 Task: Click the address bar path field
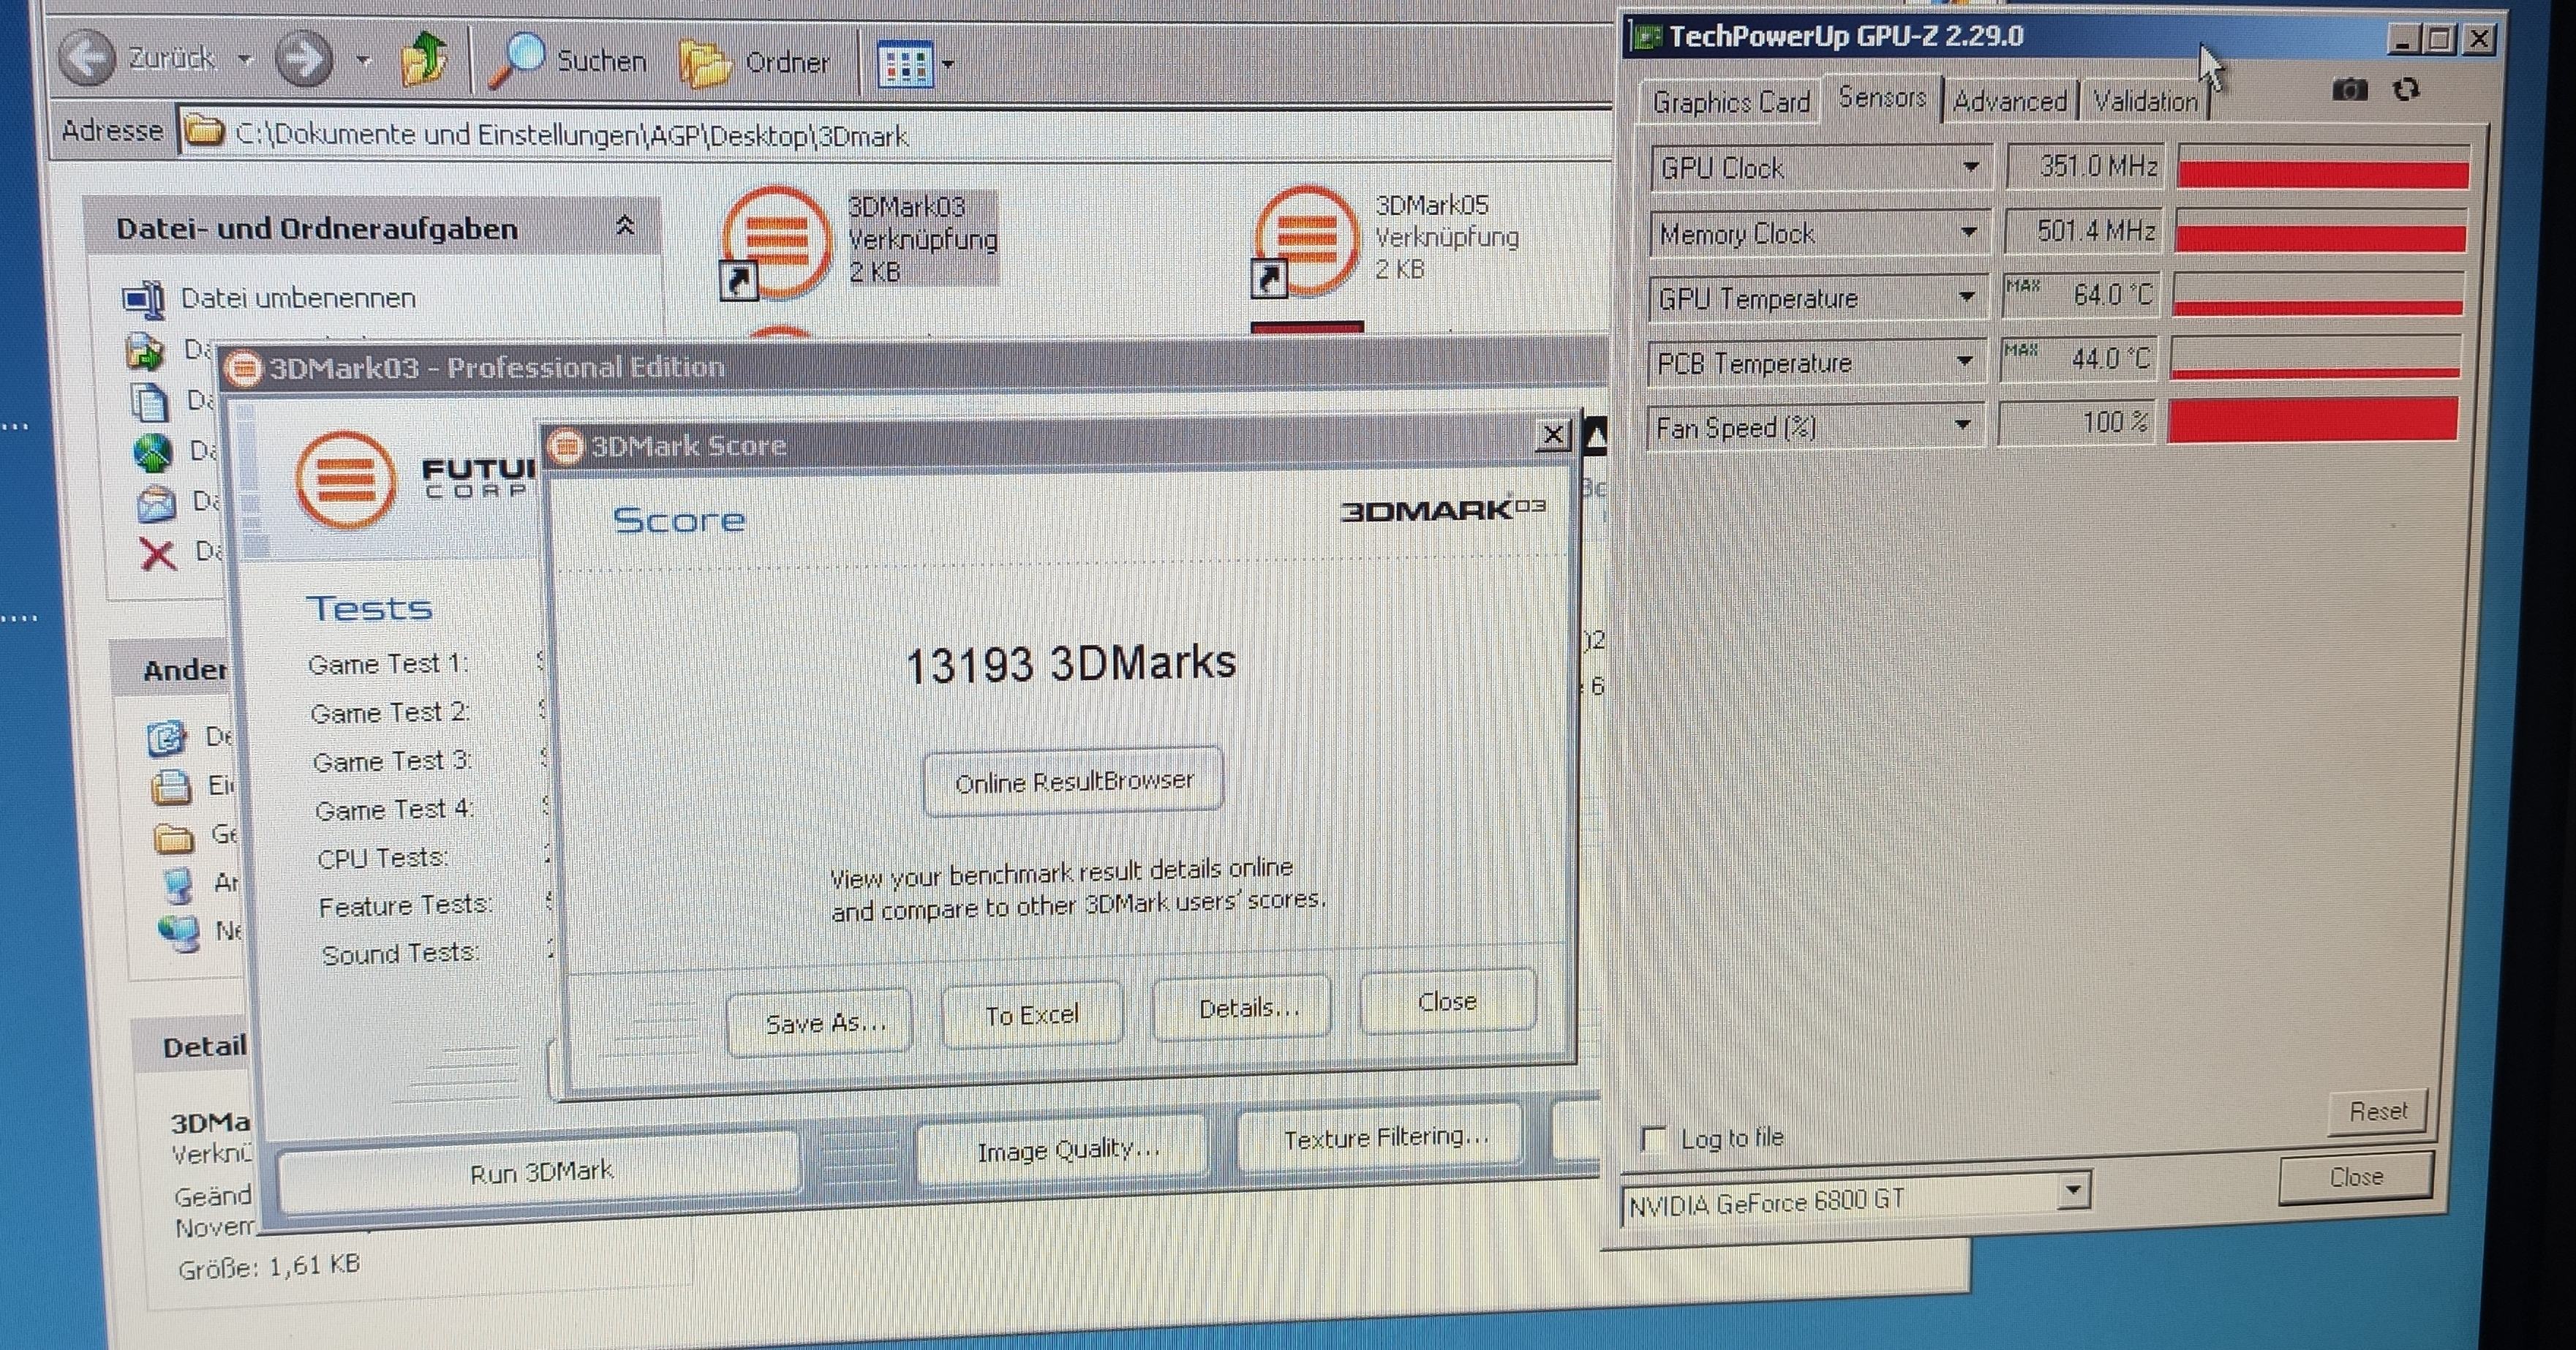[x=890, y=134]
